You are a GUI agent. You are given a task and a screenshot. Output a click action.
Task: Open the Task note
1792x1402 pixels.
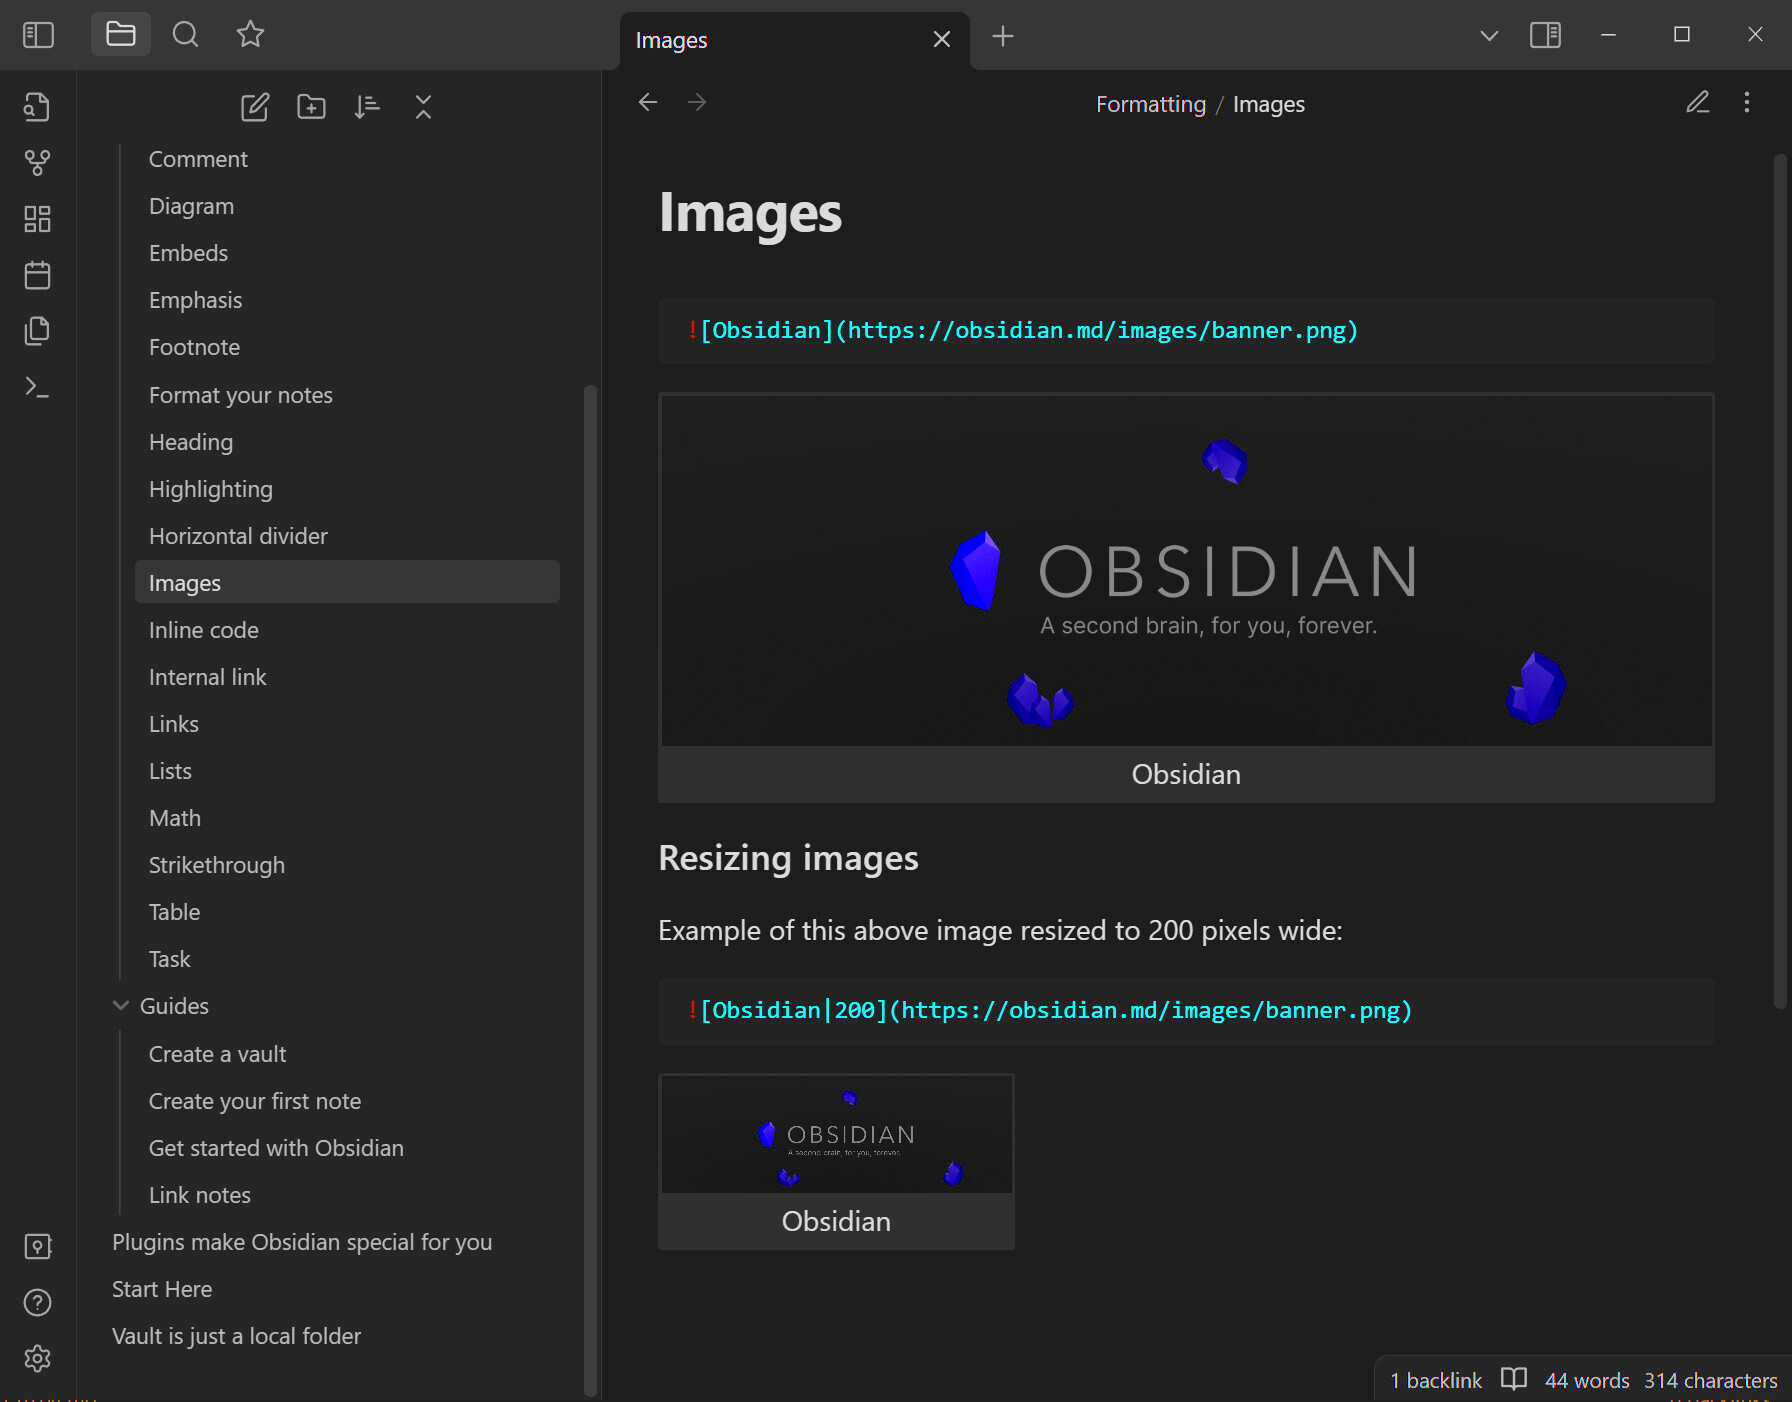point(347,959)
